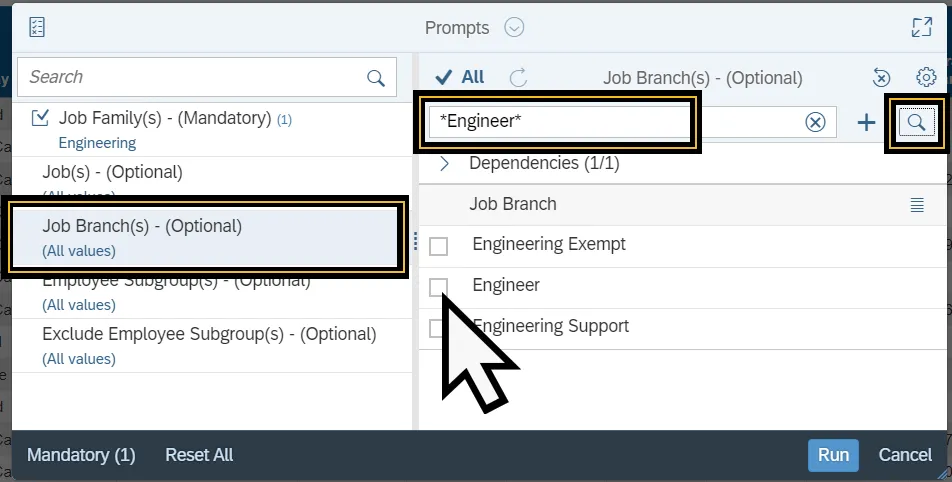
Task: Open the Job Branch list display options
Action: pos(917,204)
